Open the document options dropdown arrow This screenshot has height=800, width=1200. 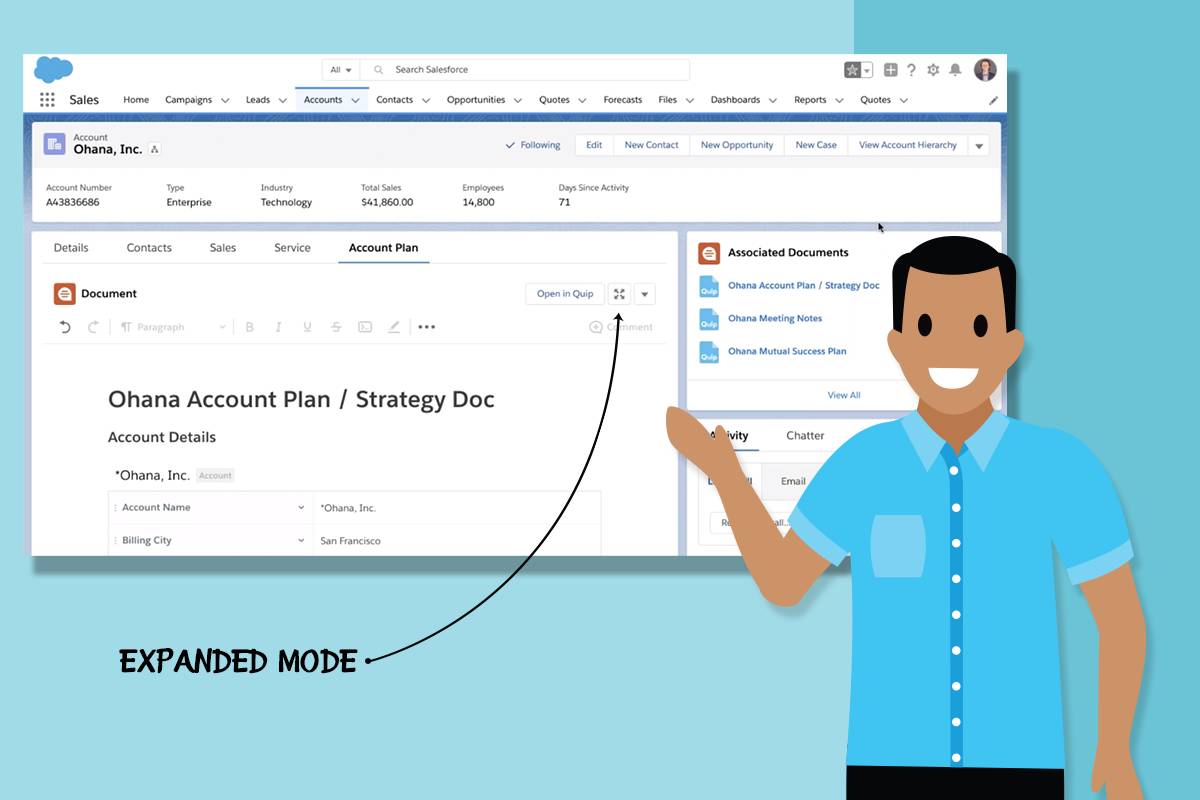click(x=645, y=294)
